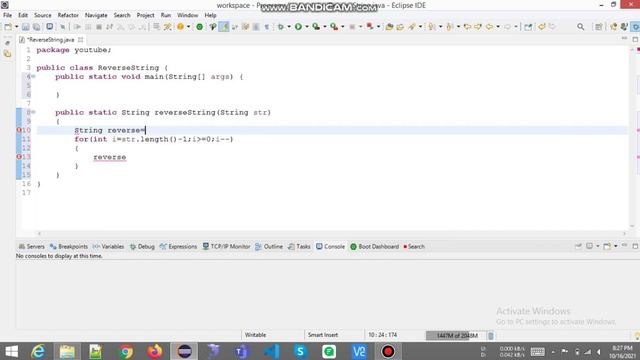Screen dimensions: 640x360
Task: Click the Coverage run toolbar icon
Action: pyautogui.click(x=316, y=27)
